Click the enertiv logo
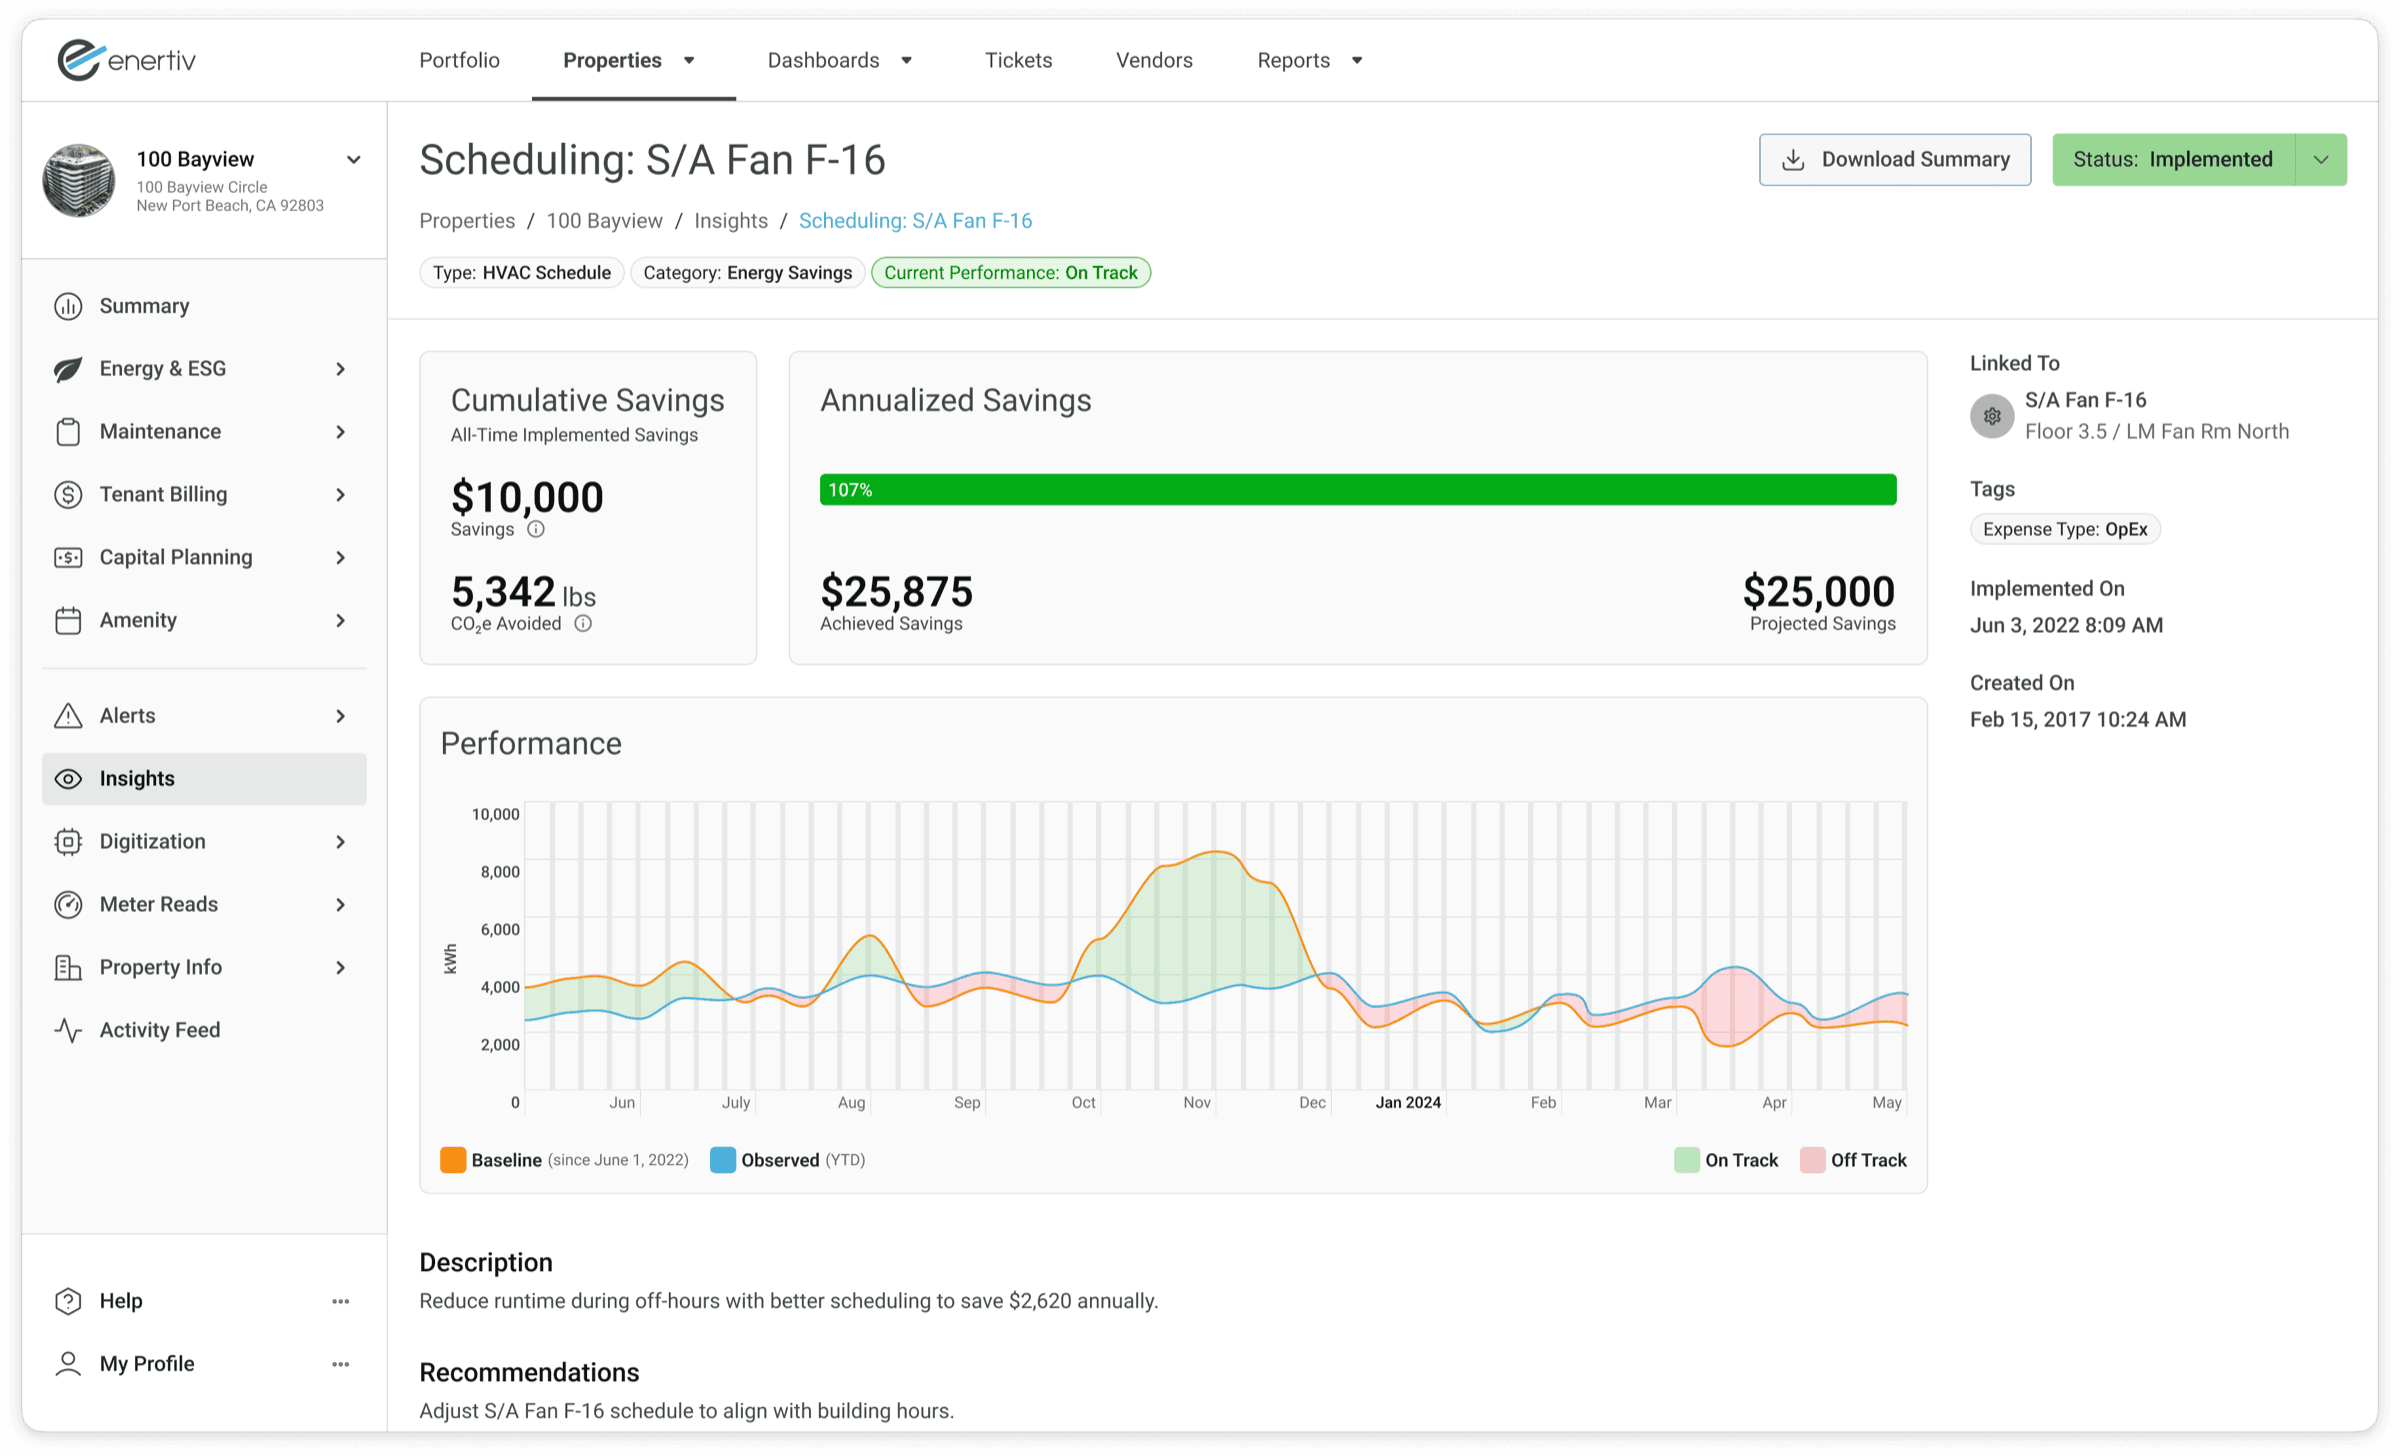Image resolution: width=2400 pixels, height=1456 pixels. click(x=126, y=60)
